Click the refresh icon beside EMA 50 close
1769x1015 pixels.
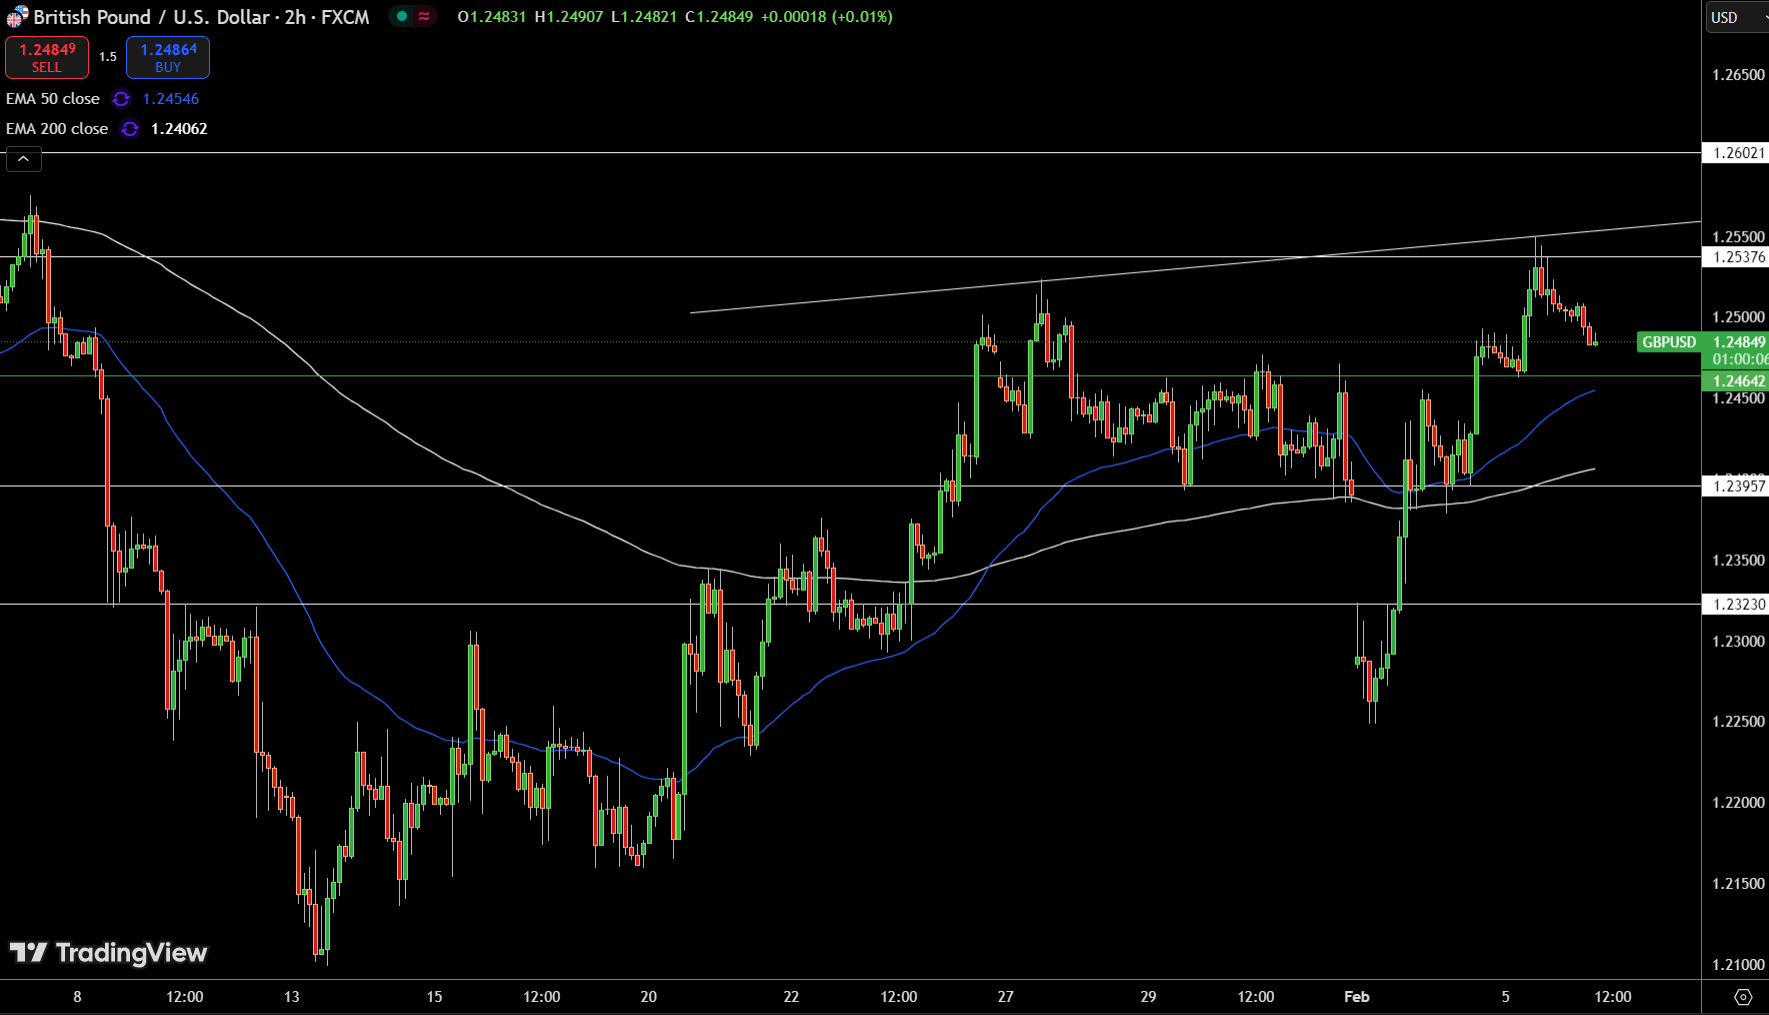pyautogui.click(x=121, y=99)
